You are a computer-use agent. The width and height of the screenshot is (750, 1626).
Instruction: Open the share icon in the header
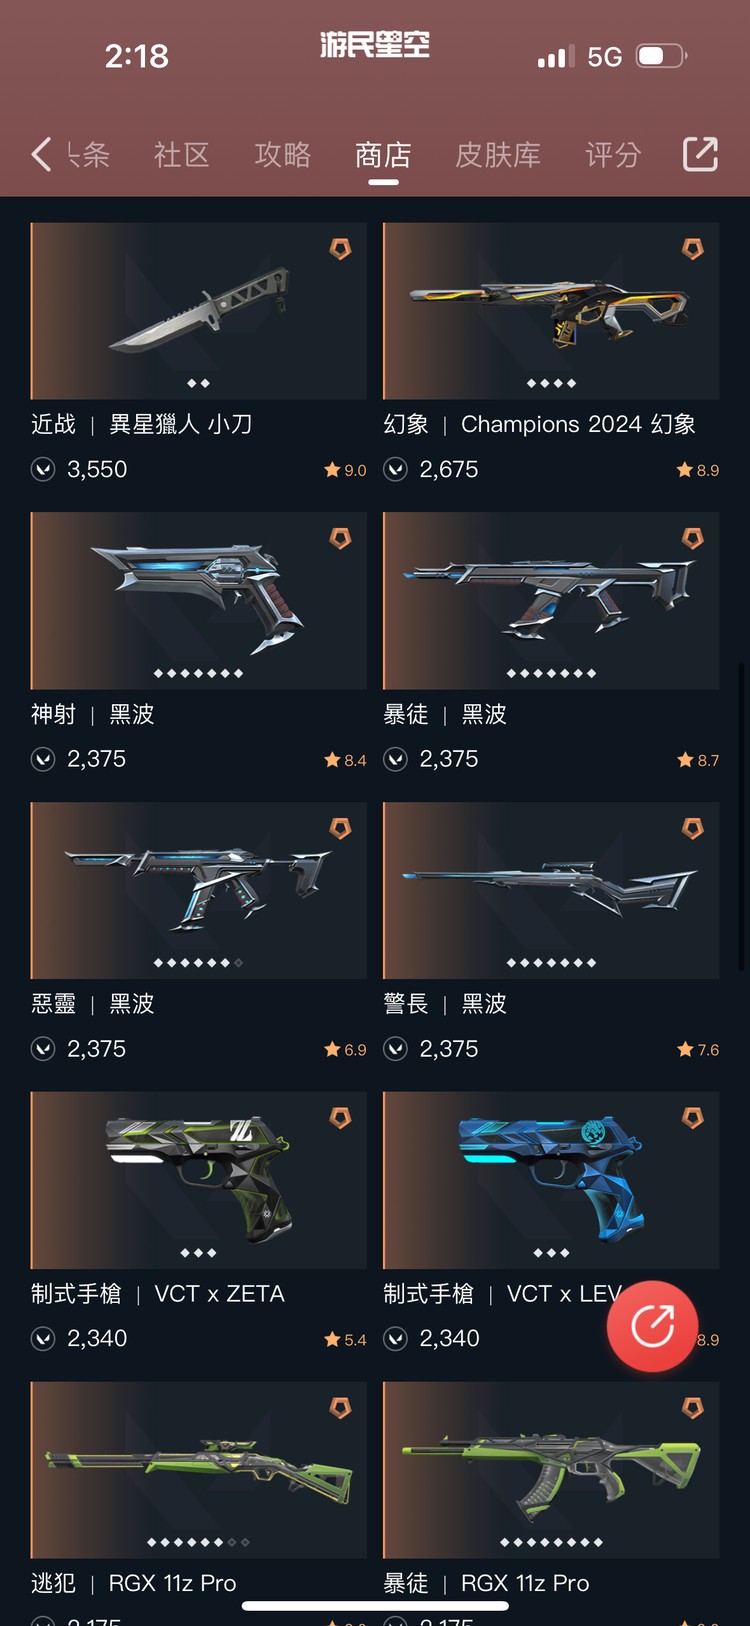click(x=700, y=154)
